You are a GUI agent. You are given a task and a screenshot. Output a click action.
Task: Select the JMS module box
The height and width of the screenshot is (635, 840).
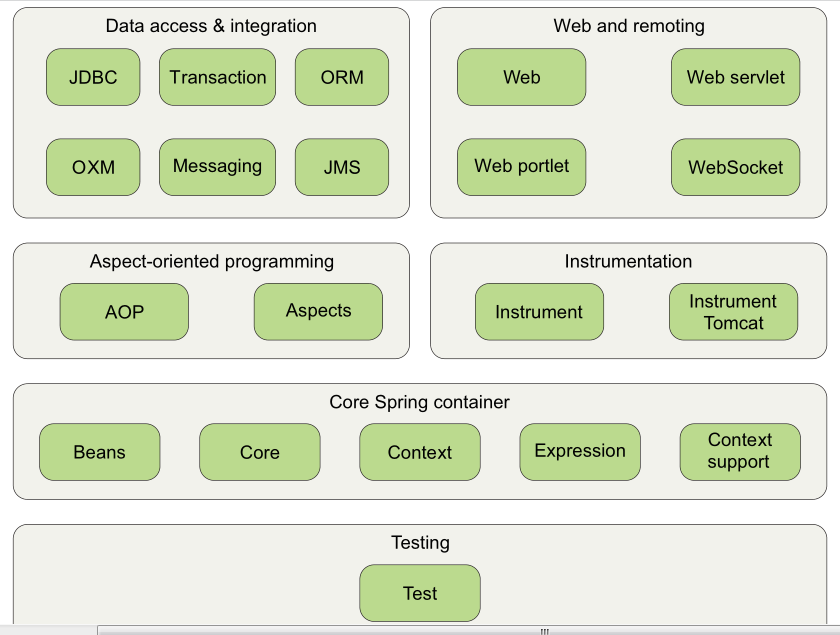coord(342,167)
